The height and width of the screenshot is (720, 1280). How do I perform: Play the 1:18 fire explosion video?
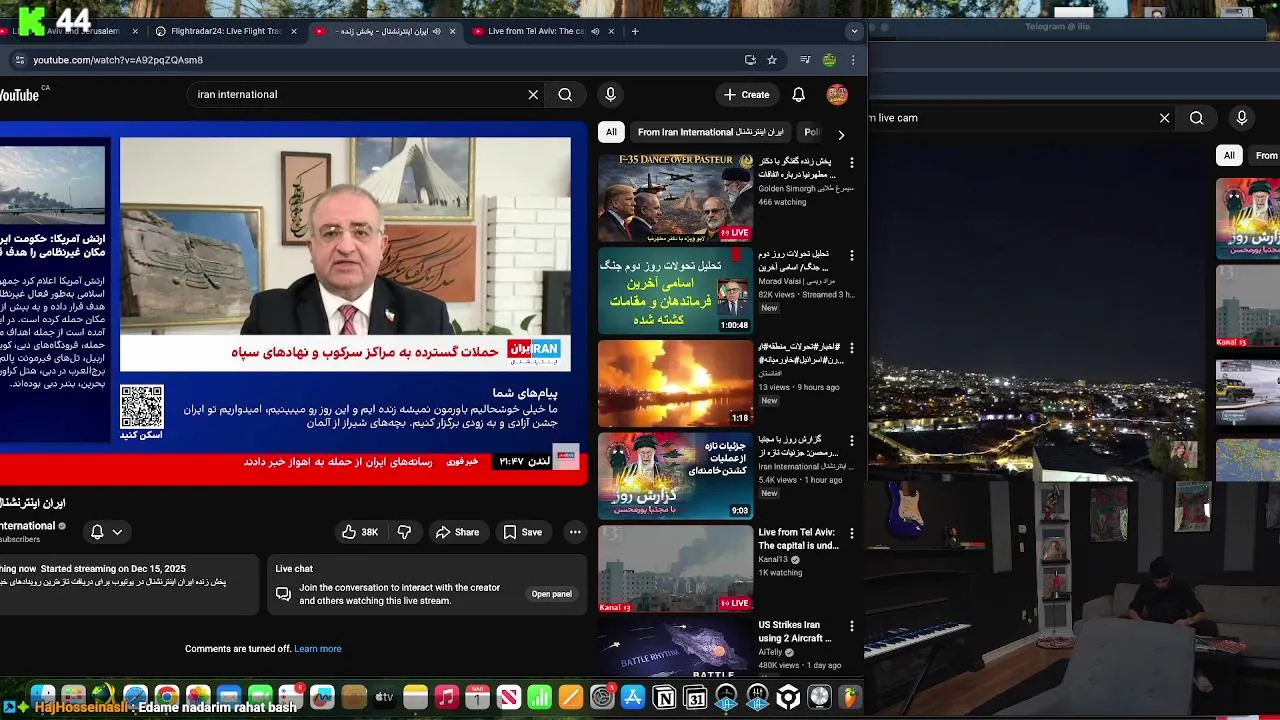click(x=675, y=383)
